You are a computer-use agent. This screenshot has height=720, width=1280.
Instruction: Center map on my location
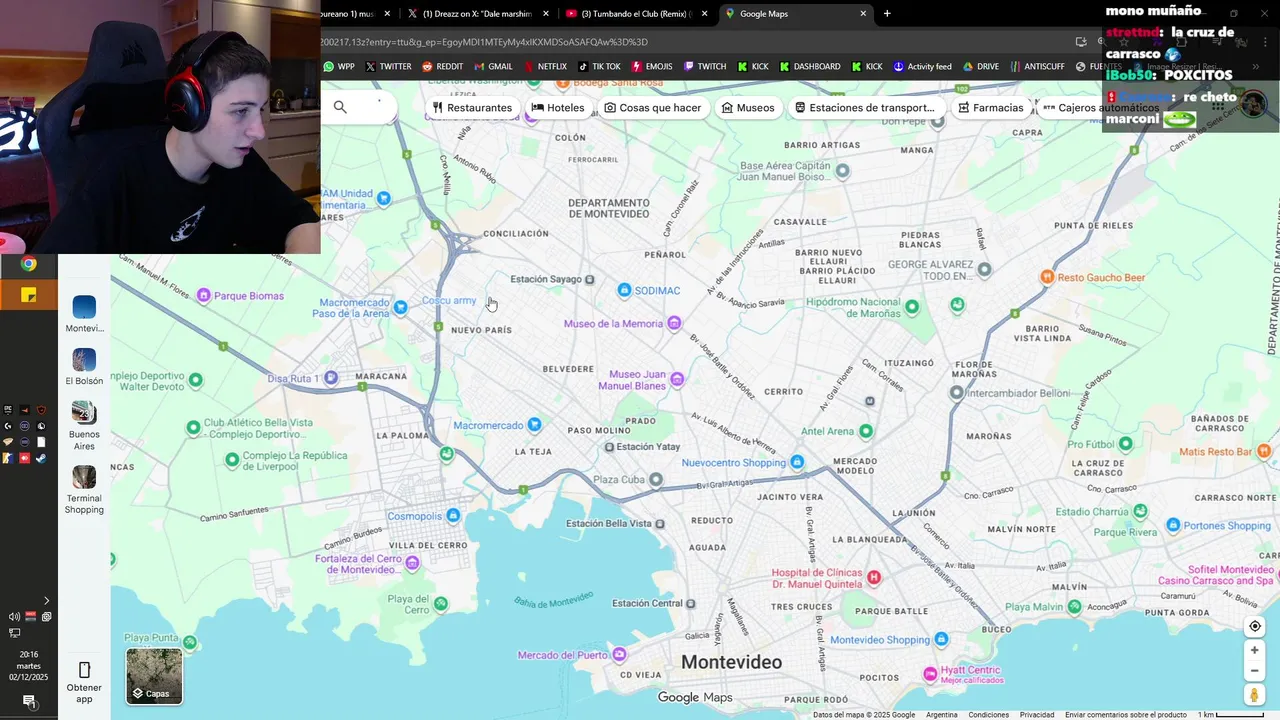coord(1254,627)
